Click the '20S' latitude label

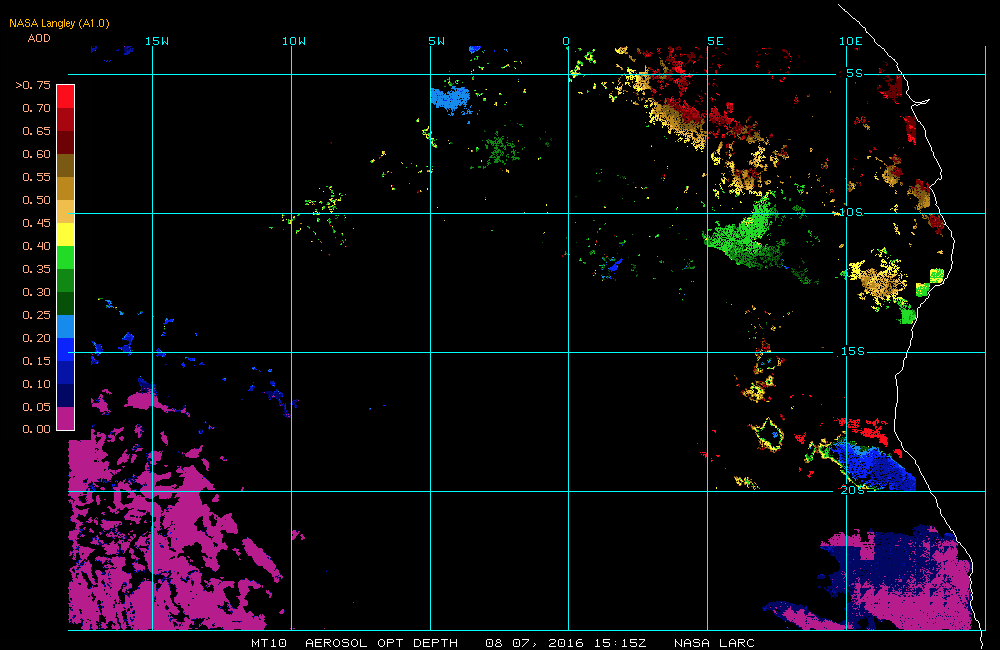853,490
